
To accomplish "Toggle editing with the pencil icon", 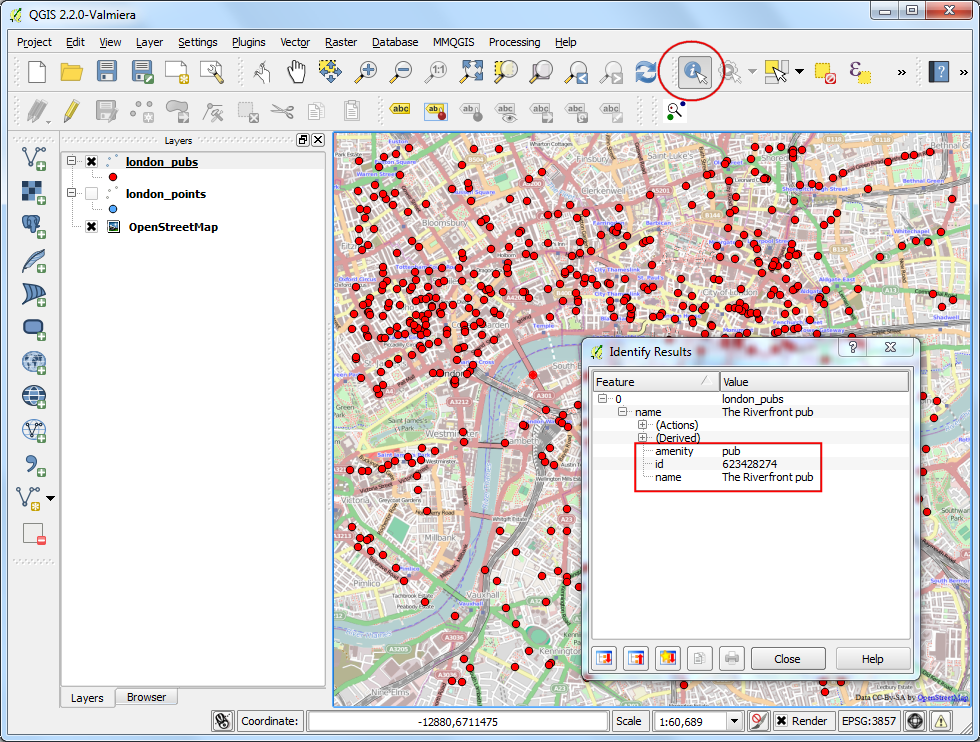I will pyautogui.click(x=71, y=111).
